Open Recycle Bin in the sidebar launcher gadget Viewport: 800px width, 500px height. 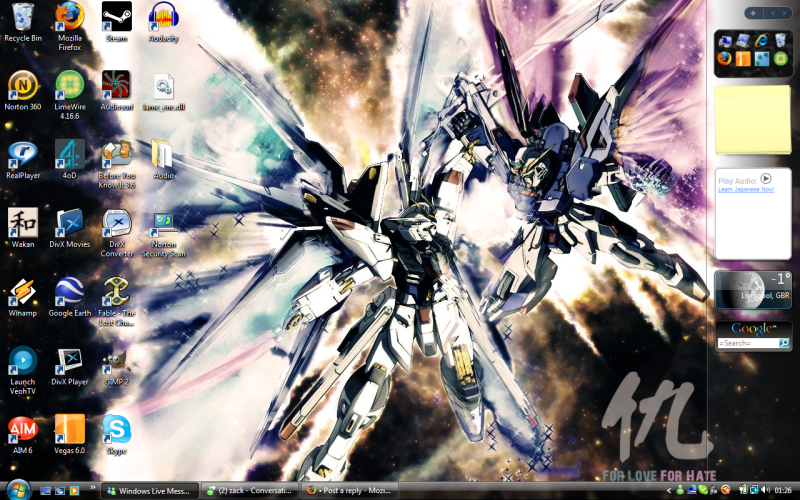(x=780, y=40)
